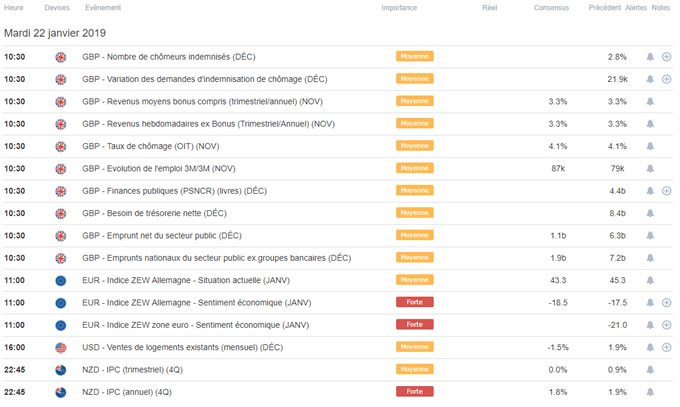Add note to Variation des demandes d'indemnisation row
This screenshot has height=407, width=680.
tap(667, 79)
